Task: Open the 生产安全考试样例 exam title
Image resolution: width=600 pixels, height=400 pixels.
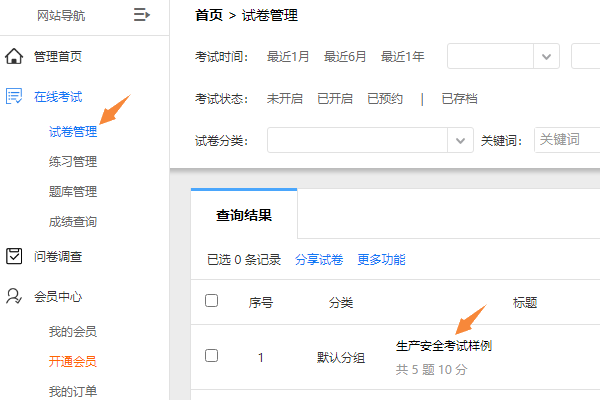Action: 443,346
